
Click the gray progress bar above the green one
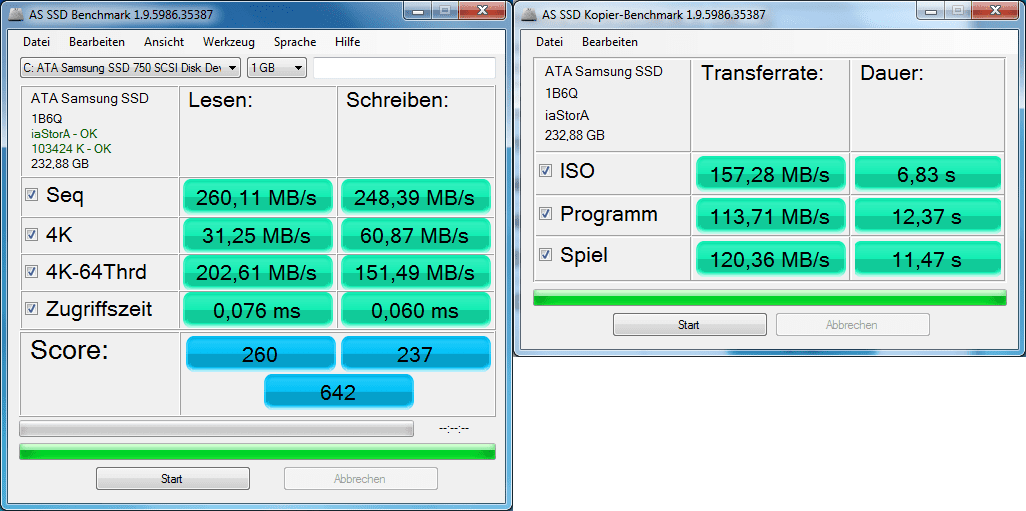click(x=217, y=429)
